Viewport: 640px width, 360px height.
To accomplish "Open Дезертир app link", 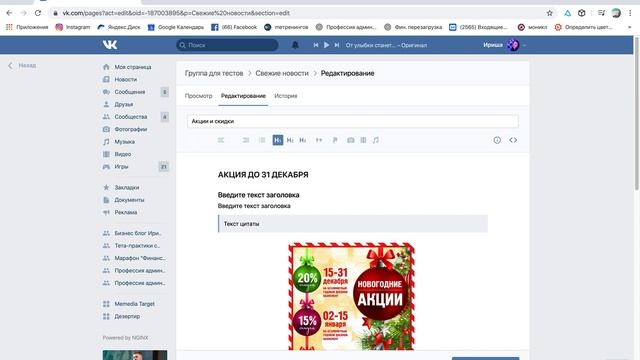I will (127, 316).
